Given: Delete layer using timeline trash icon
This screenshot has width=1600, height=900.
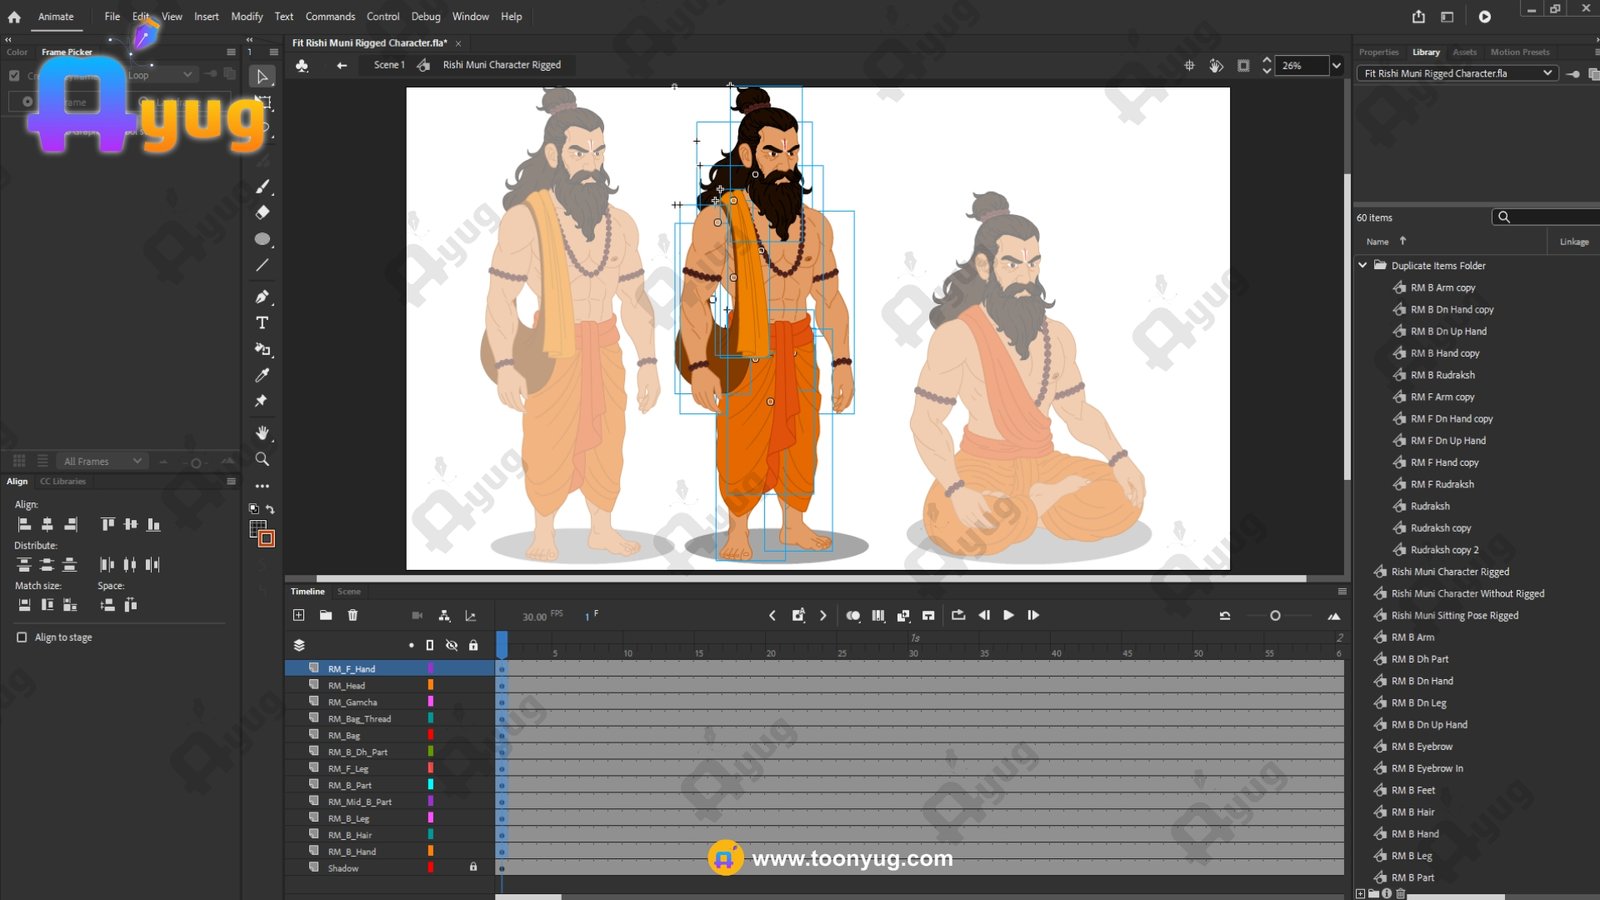Looking at the screenshot, I should coord(352,615).
